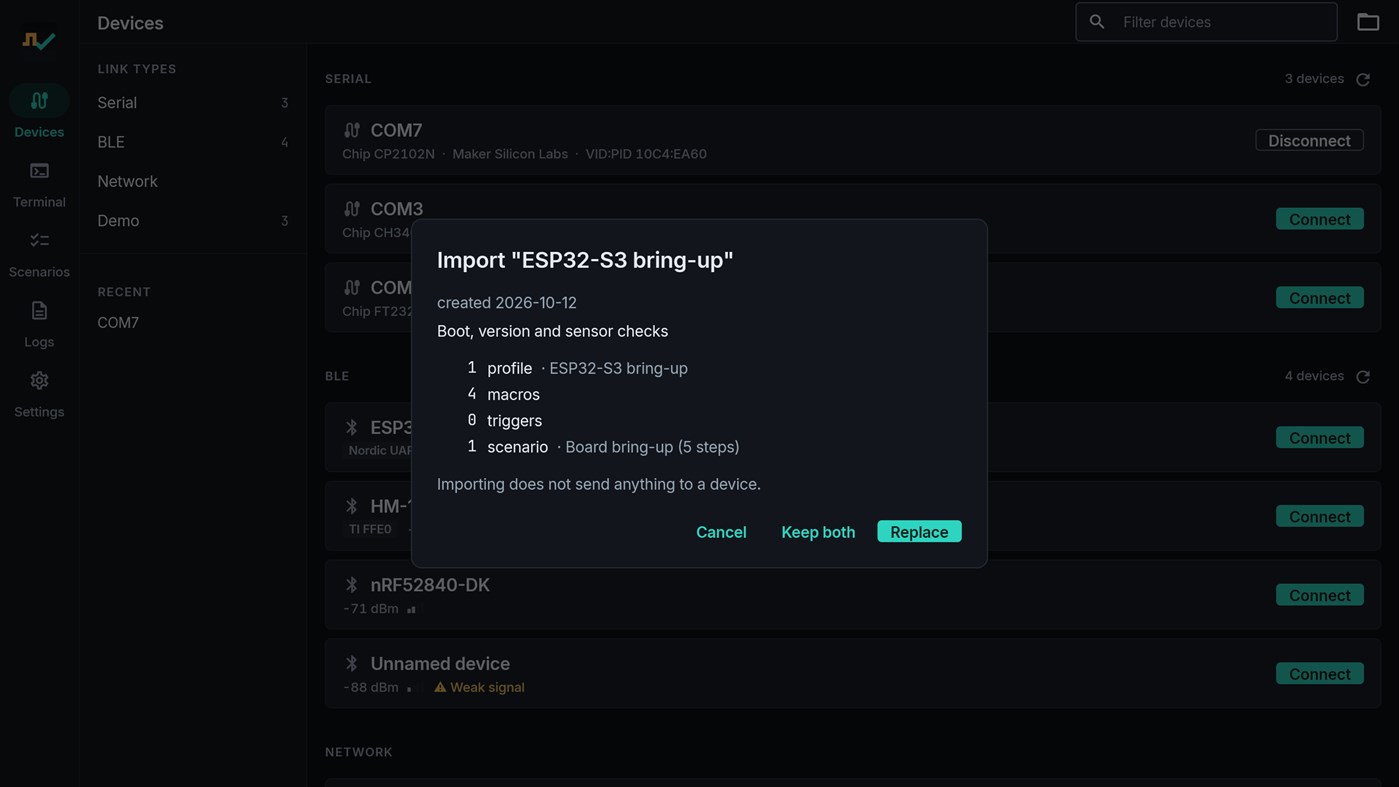Cancel the ESP32-S3 bring-up import
1399x787 pixels.
coord(721,532)
